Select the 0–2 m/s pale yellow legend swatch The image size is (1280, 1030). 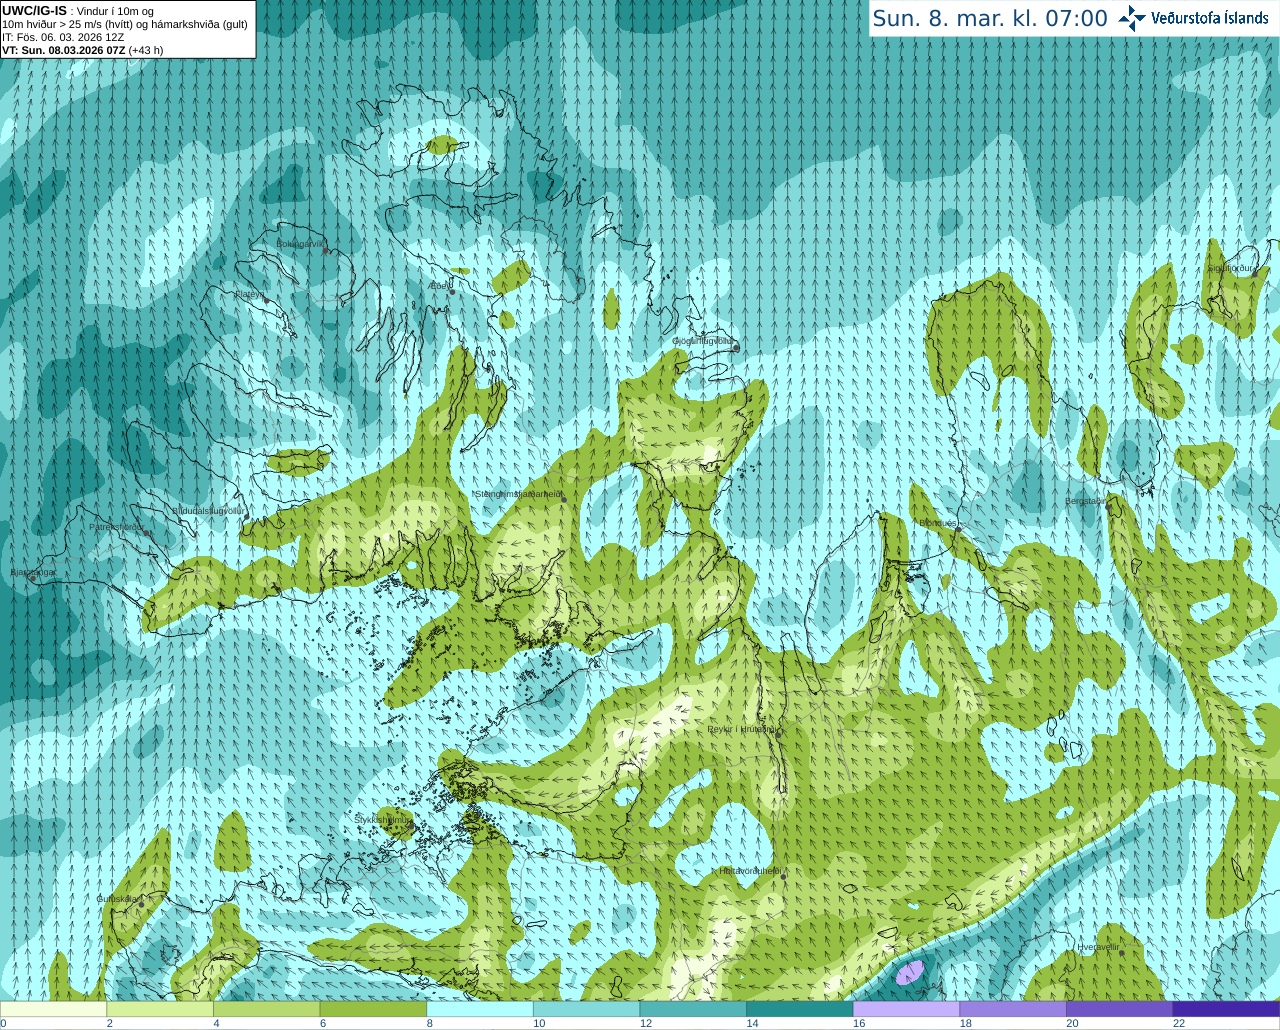[53, 1009]
